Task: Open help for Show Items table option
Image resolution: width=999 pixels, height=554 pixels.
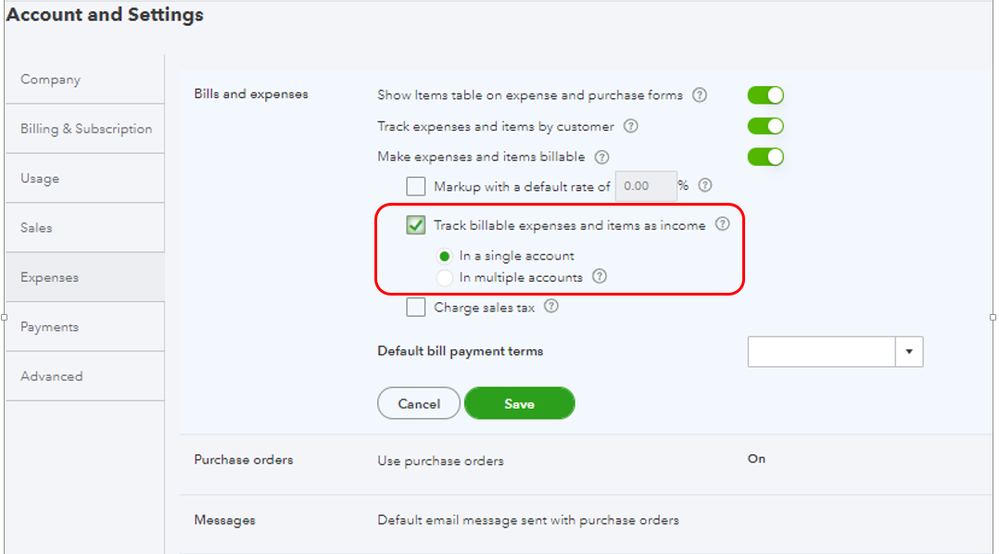Action: (700, 95)
